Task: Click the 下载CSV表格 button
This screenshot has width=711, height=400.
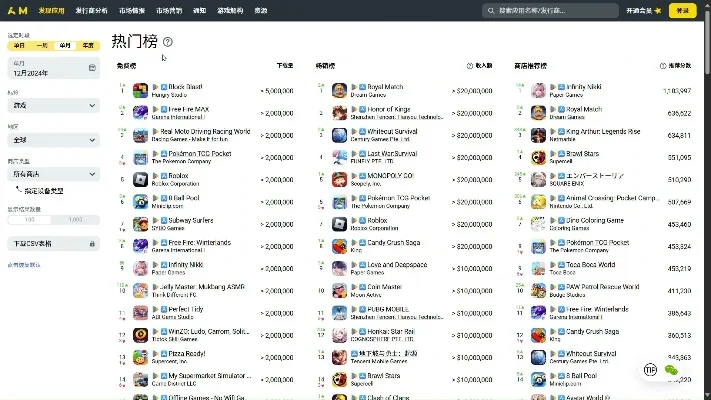Action: [54, 244]
